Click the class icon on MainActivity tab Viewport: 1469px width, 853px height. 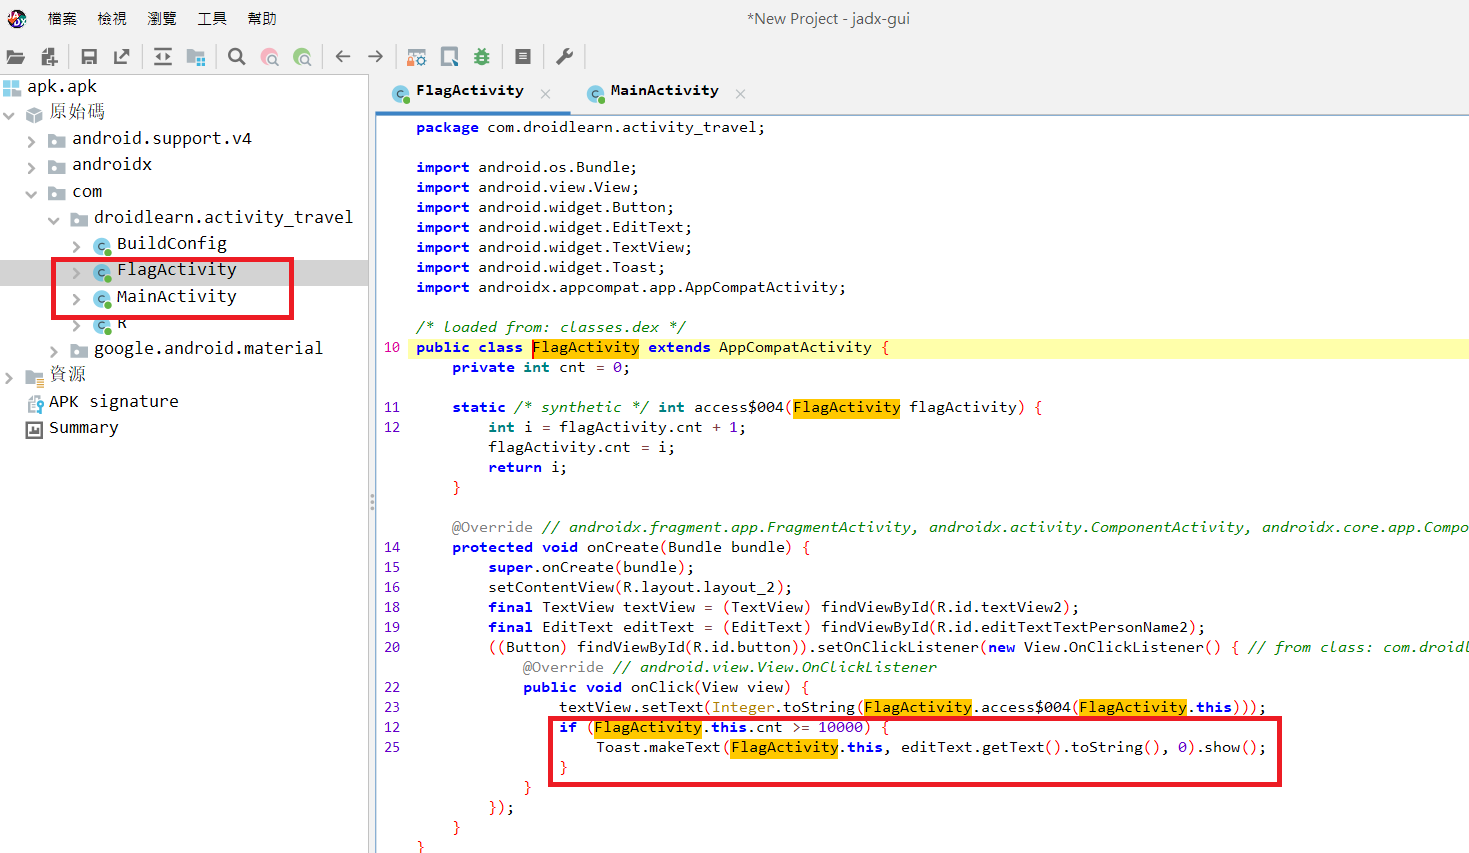click(596, 94)
